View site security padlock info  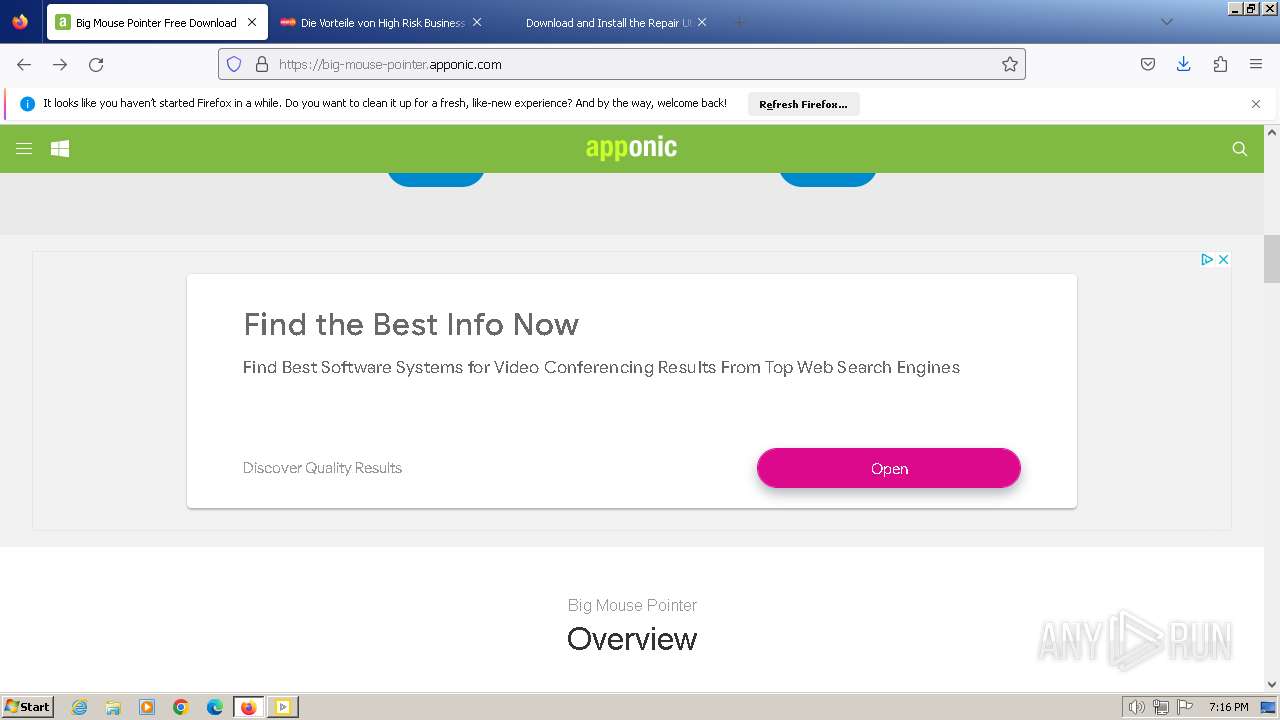click(x=262, y=64)
